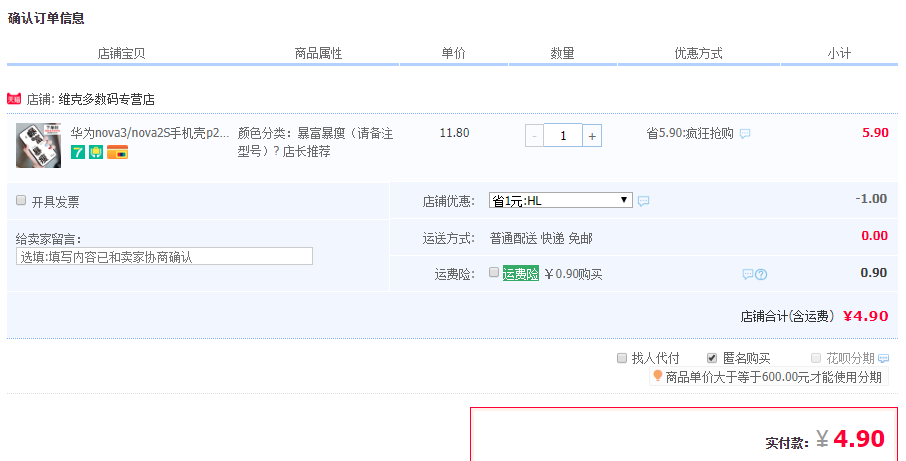
Task: Open product title 华为nova3/nova2S手机壳
Action: point(150,133)
